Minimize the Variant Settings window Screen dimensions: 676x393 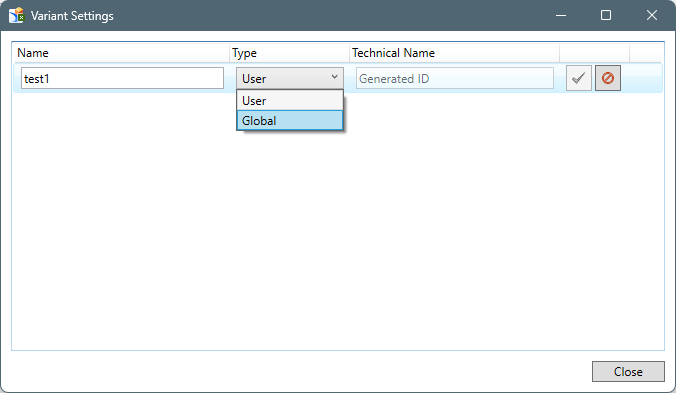point(561,16)
